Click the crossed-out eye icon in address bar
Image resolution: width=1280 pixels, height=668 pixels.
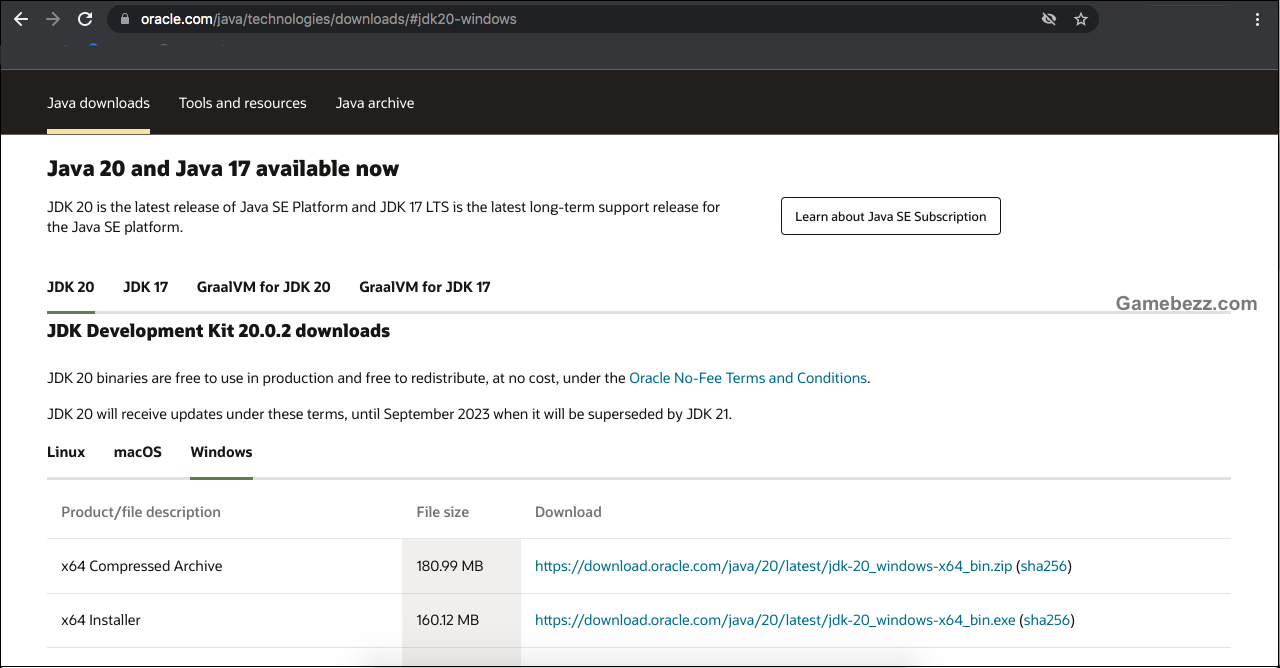[1049, 19]
